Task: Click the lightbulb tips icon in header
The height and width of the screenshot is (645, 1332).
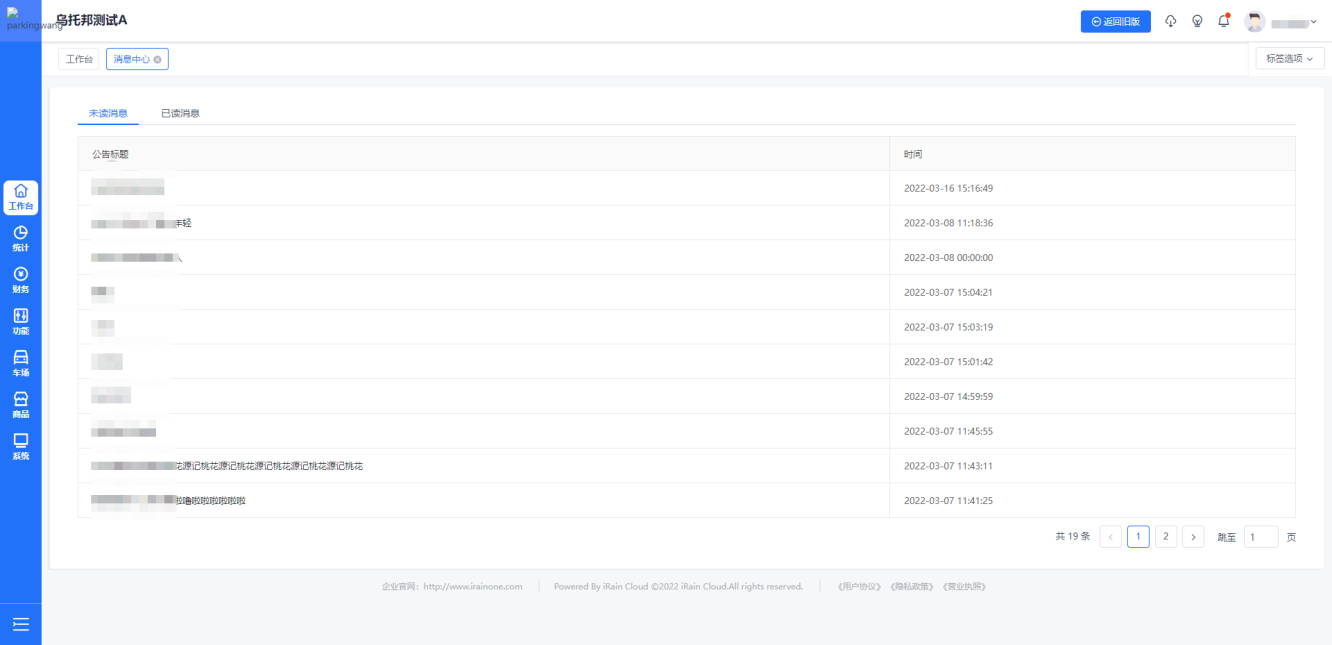Action: (x=1197, y=21)
